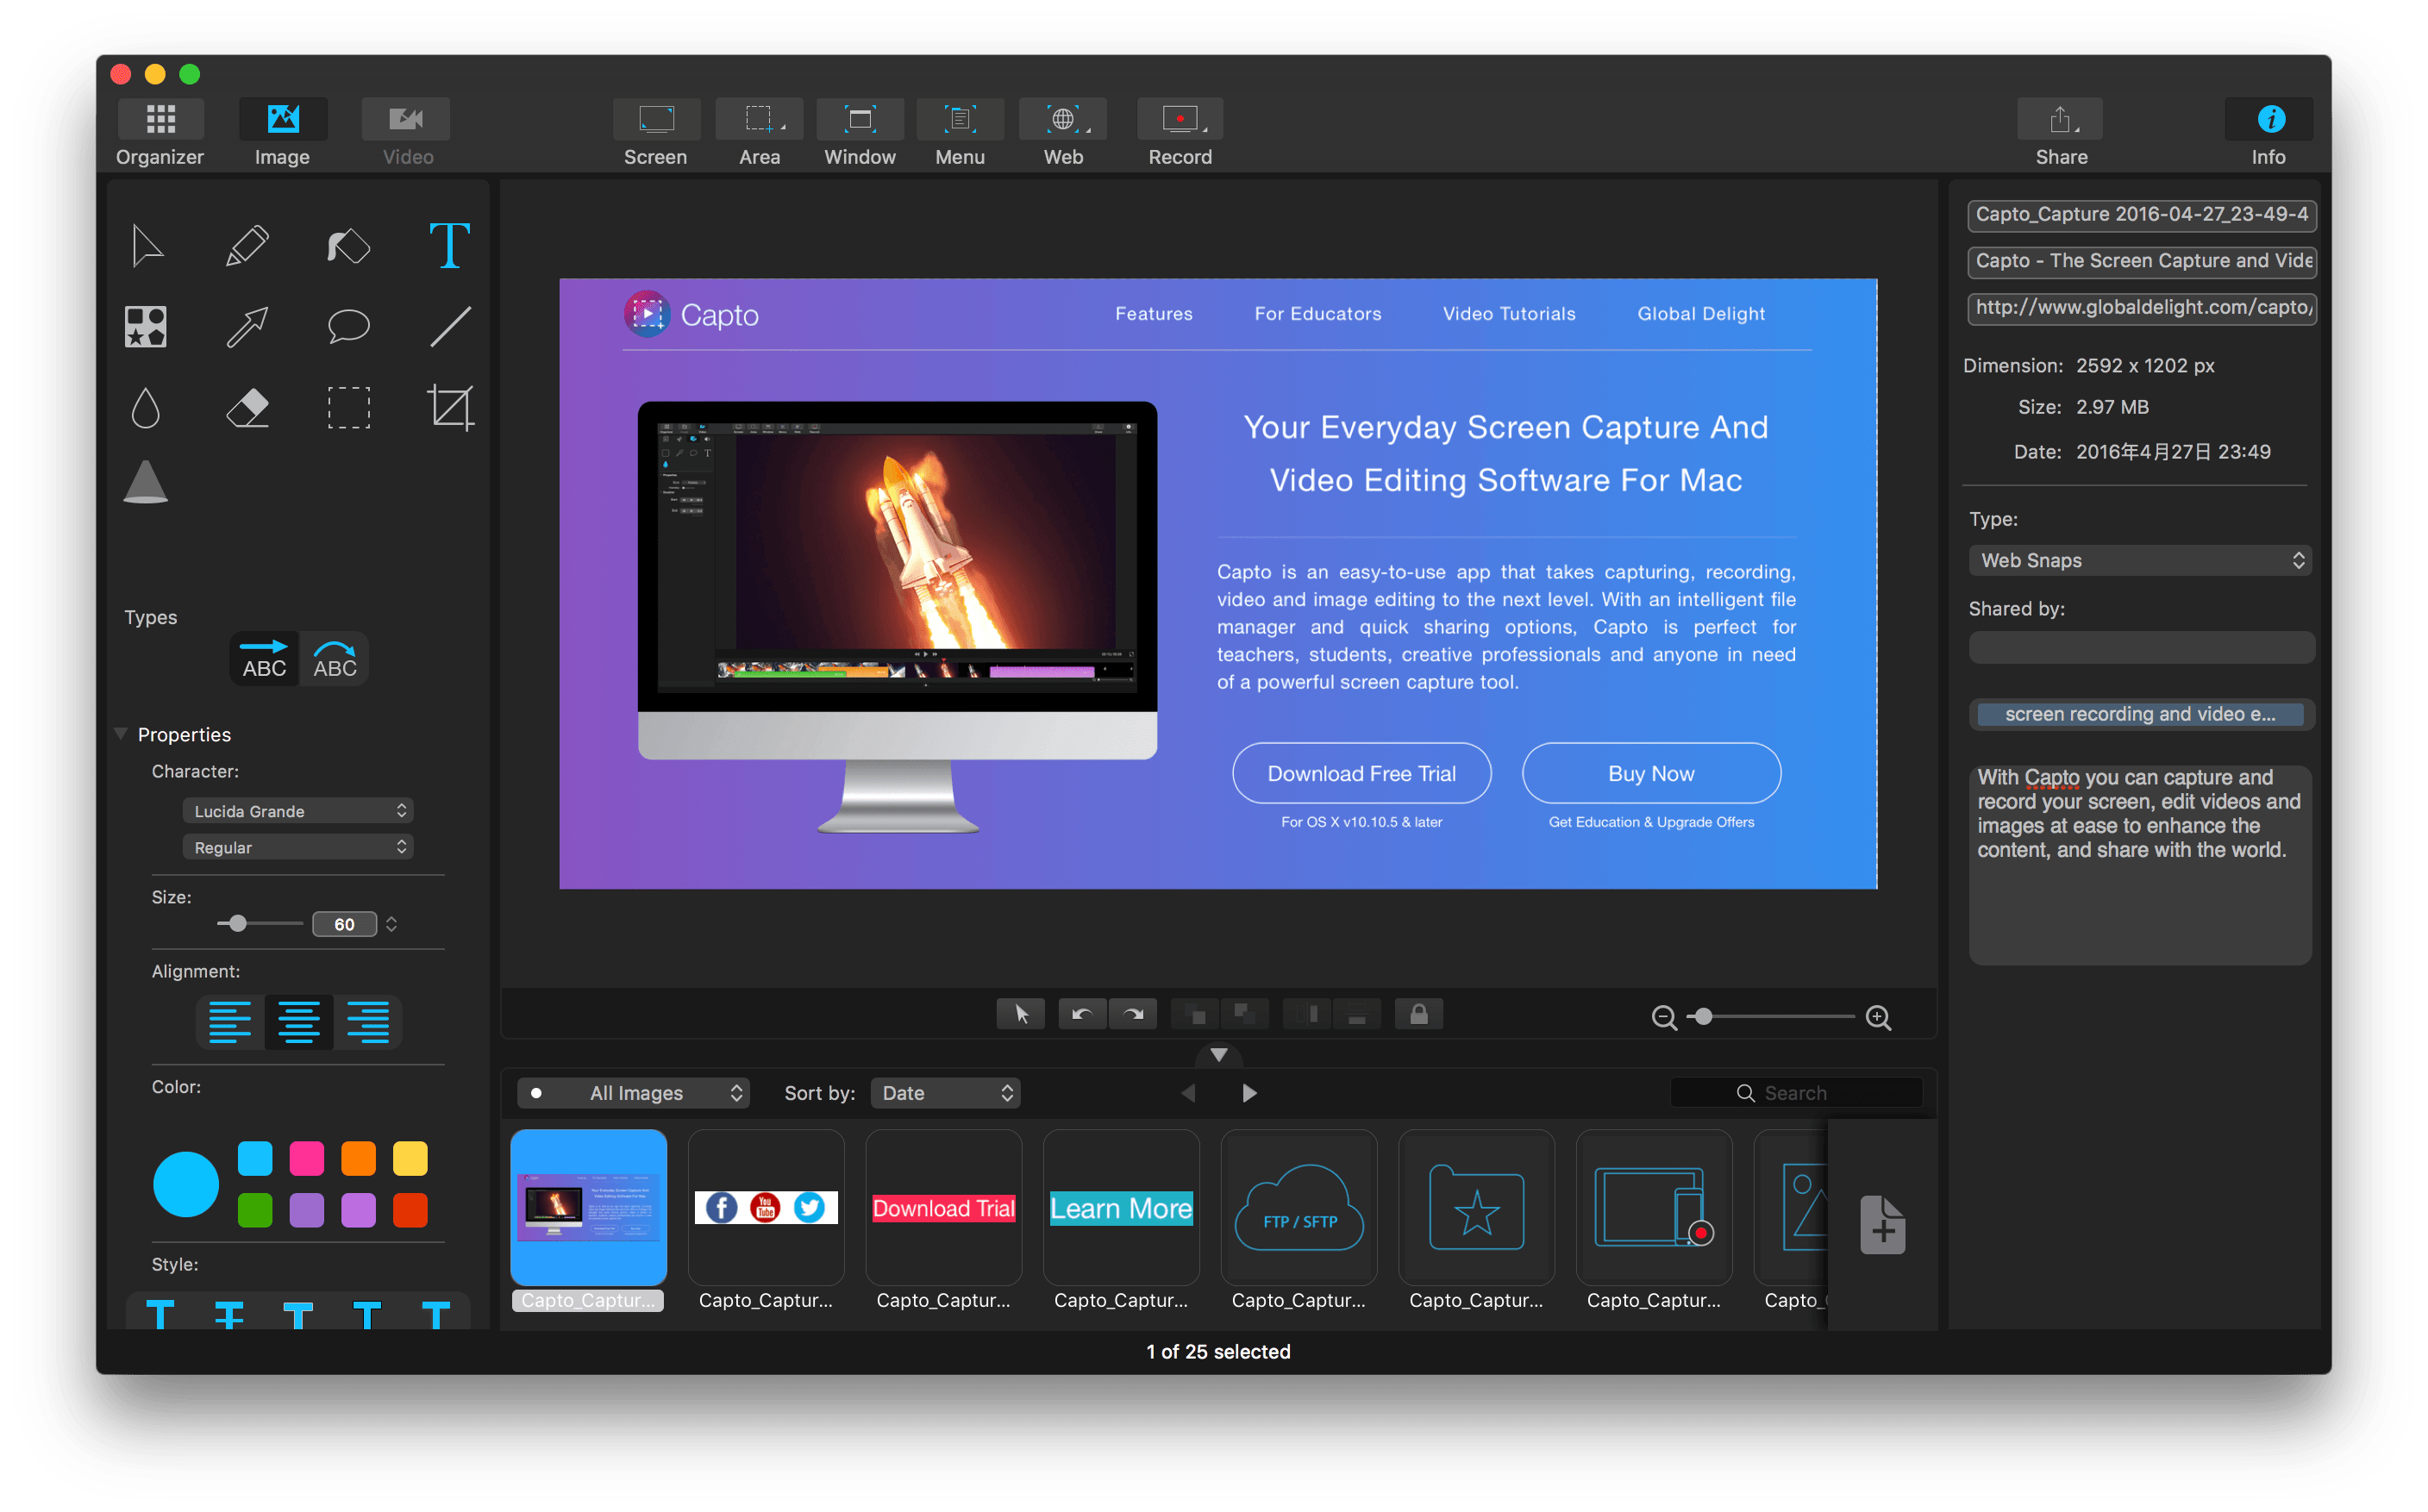Select the shapes tool
This screenshot has width=2428, height=1512.
(x=145, y=327)
